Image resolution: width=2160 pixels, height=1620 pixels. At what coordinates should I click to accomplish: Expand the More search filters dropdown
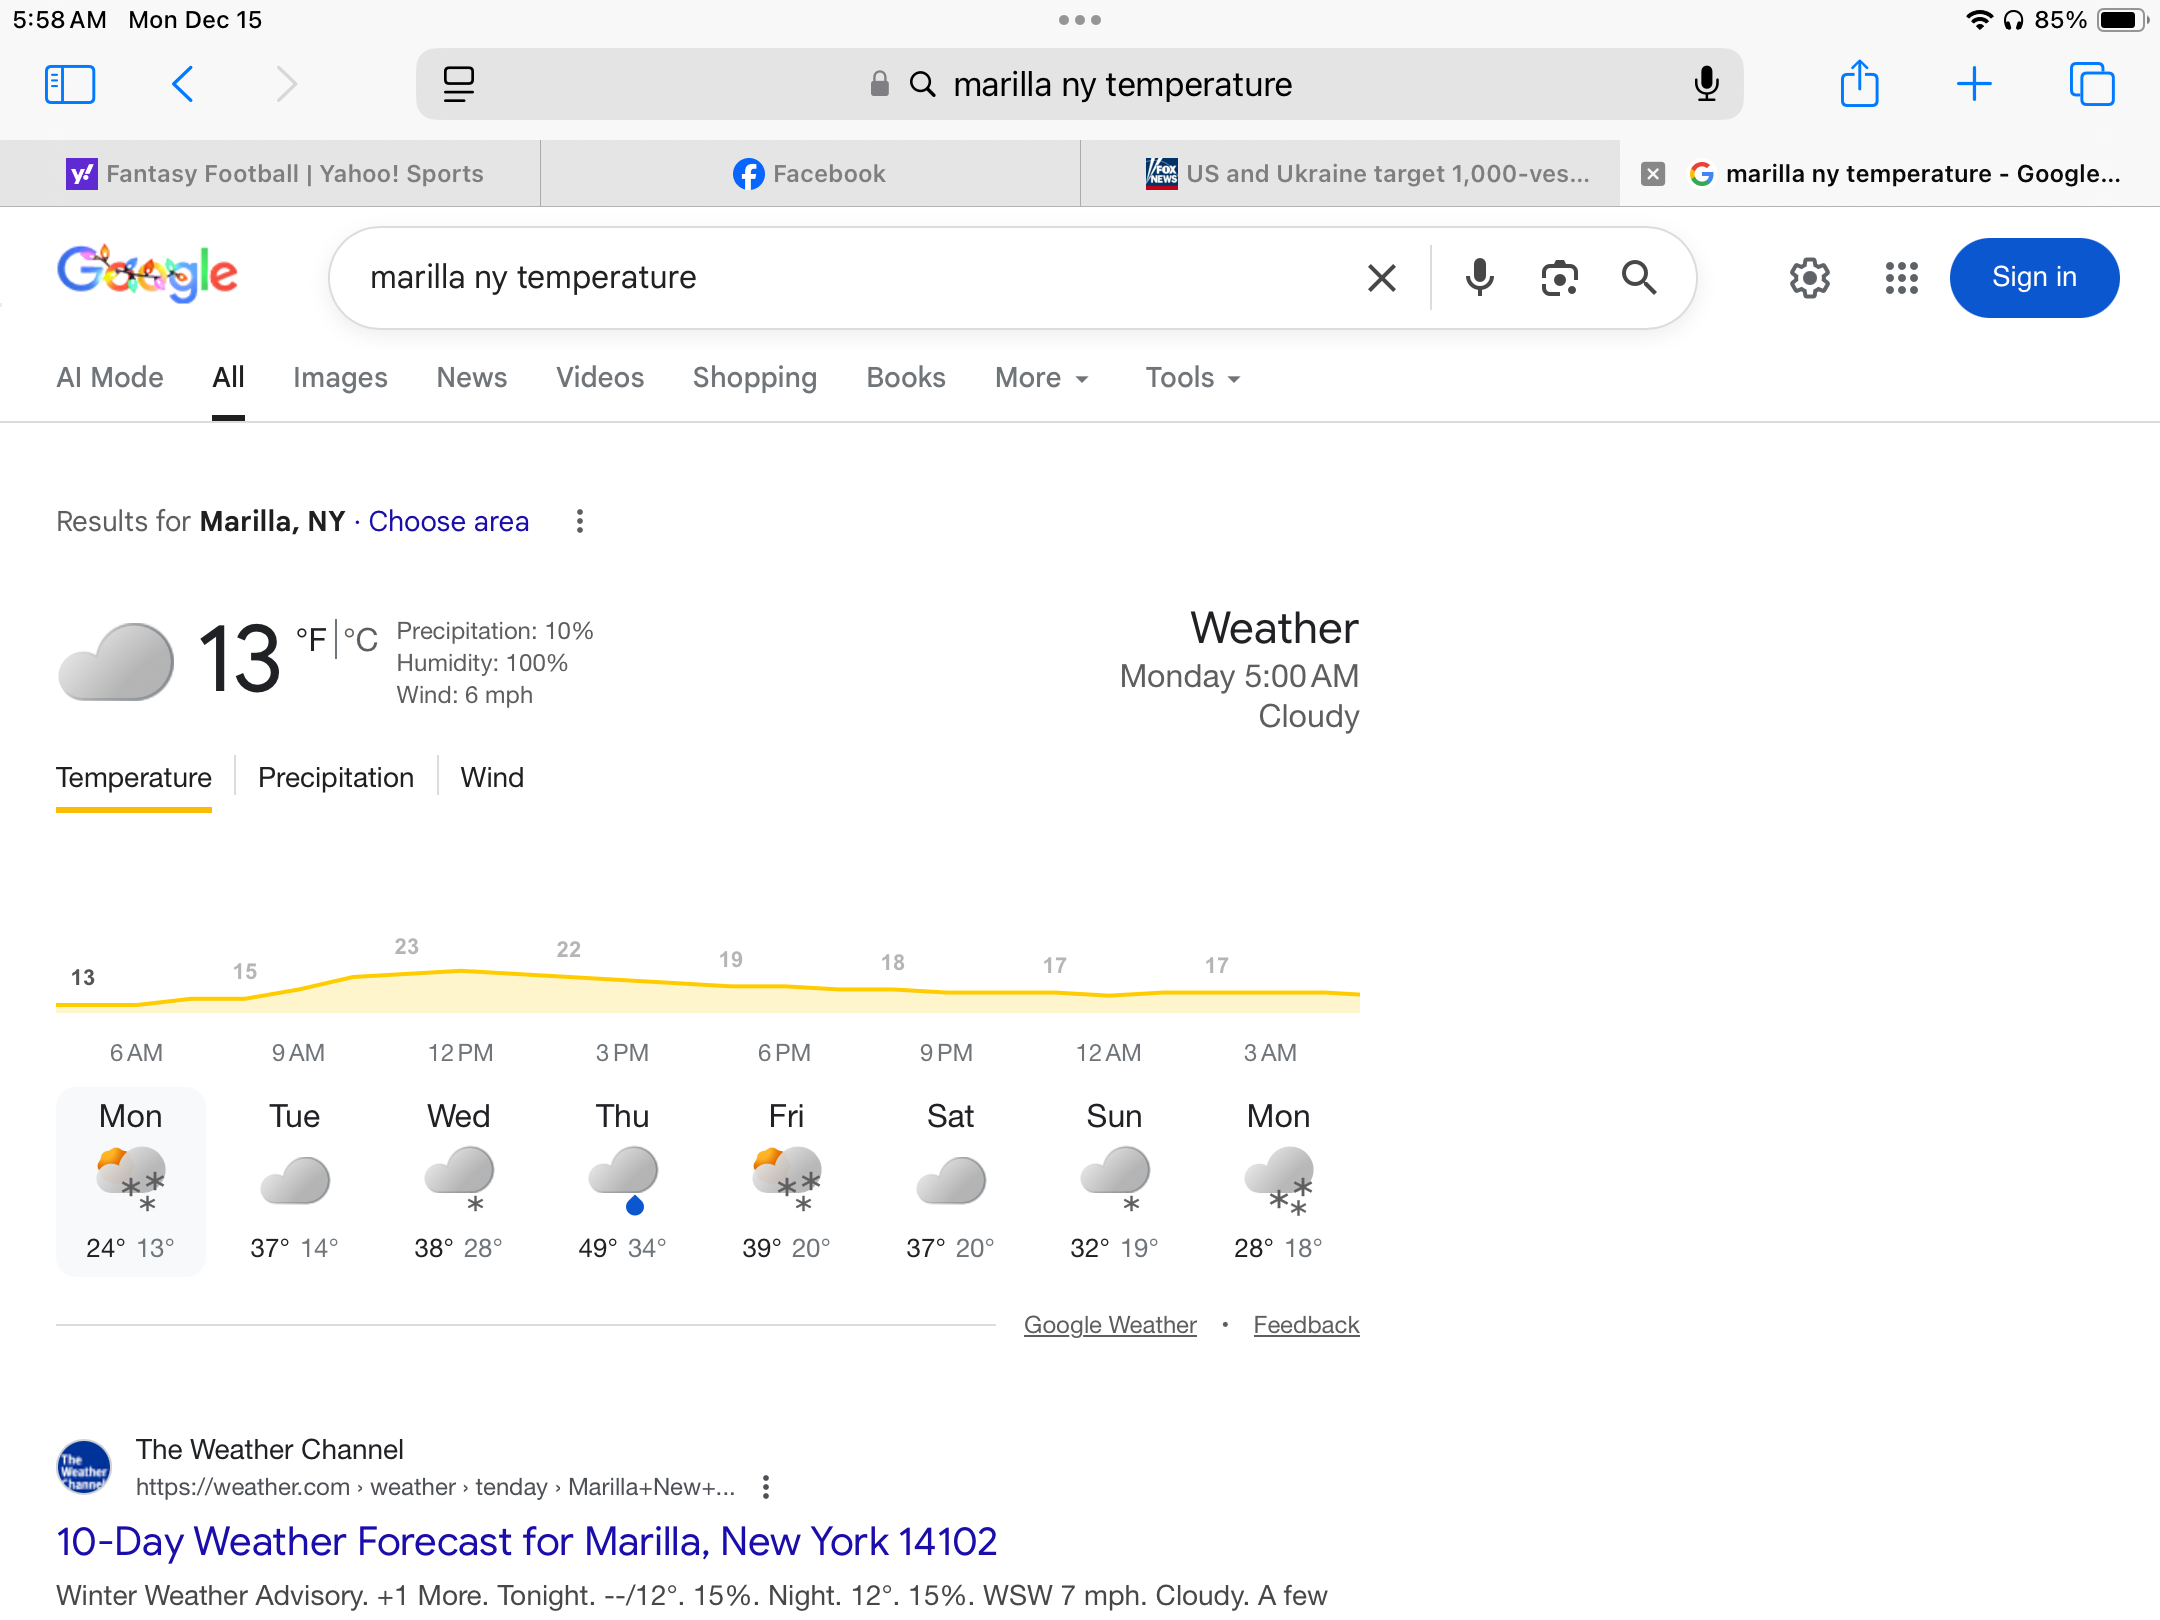(x=1041, y=378)
